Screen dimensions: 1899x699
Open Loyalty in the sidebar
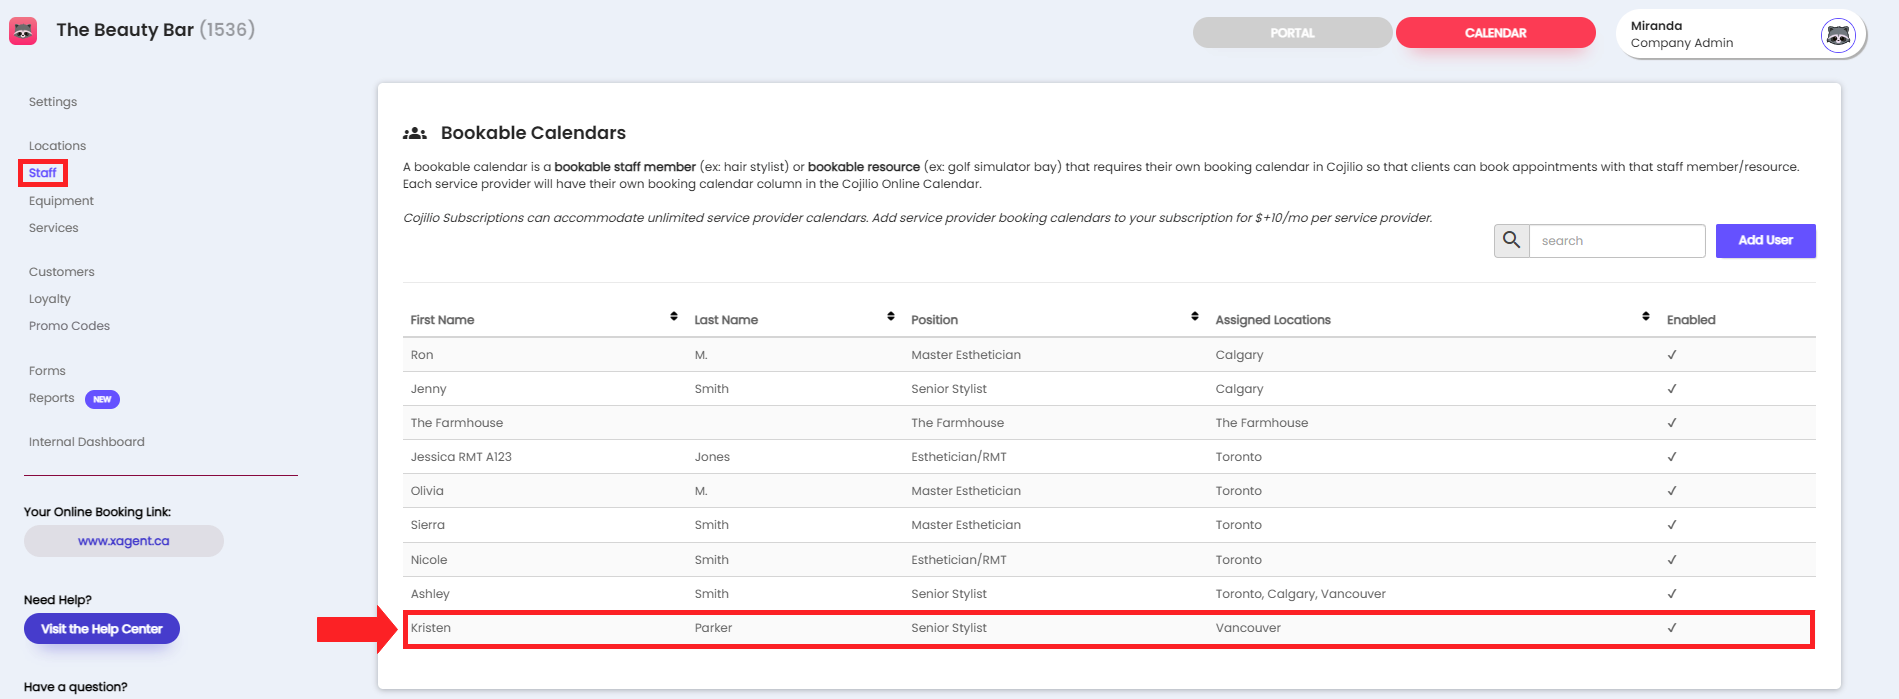click(x=50, y=299)
